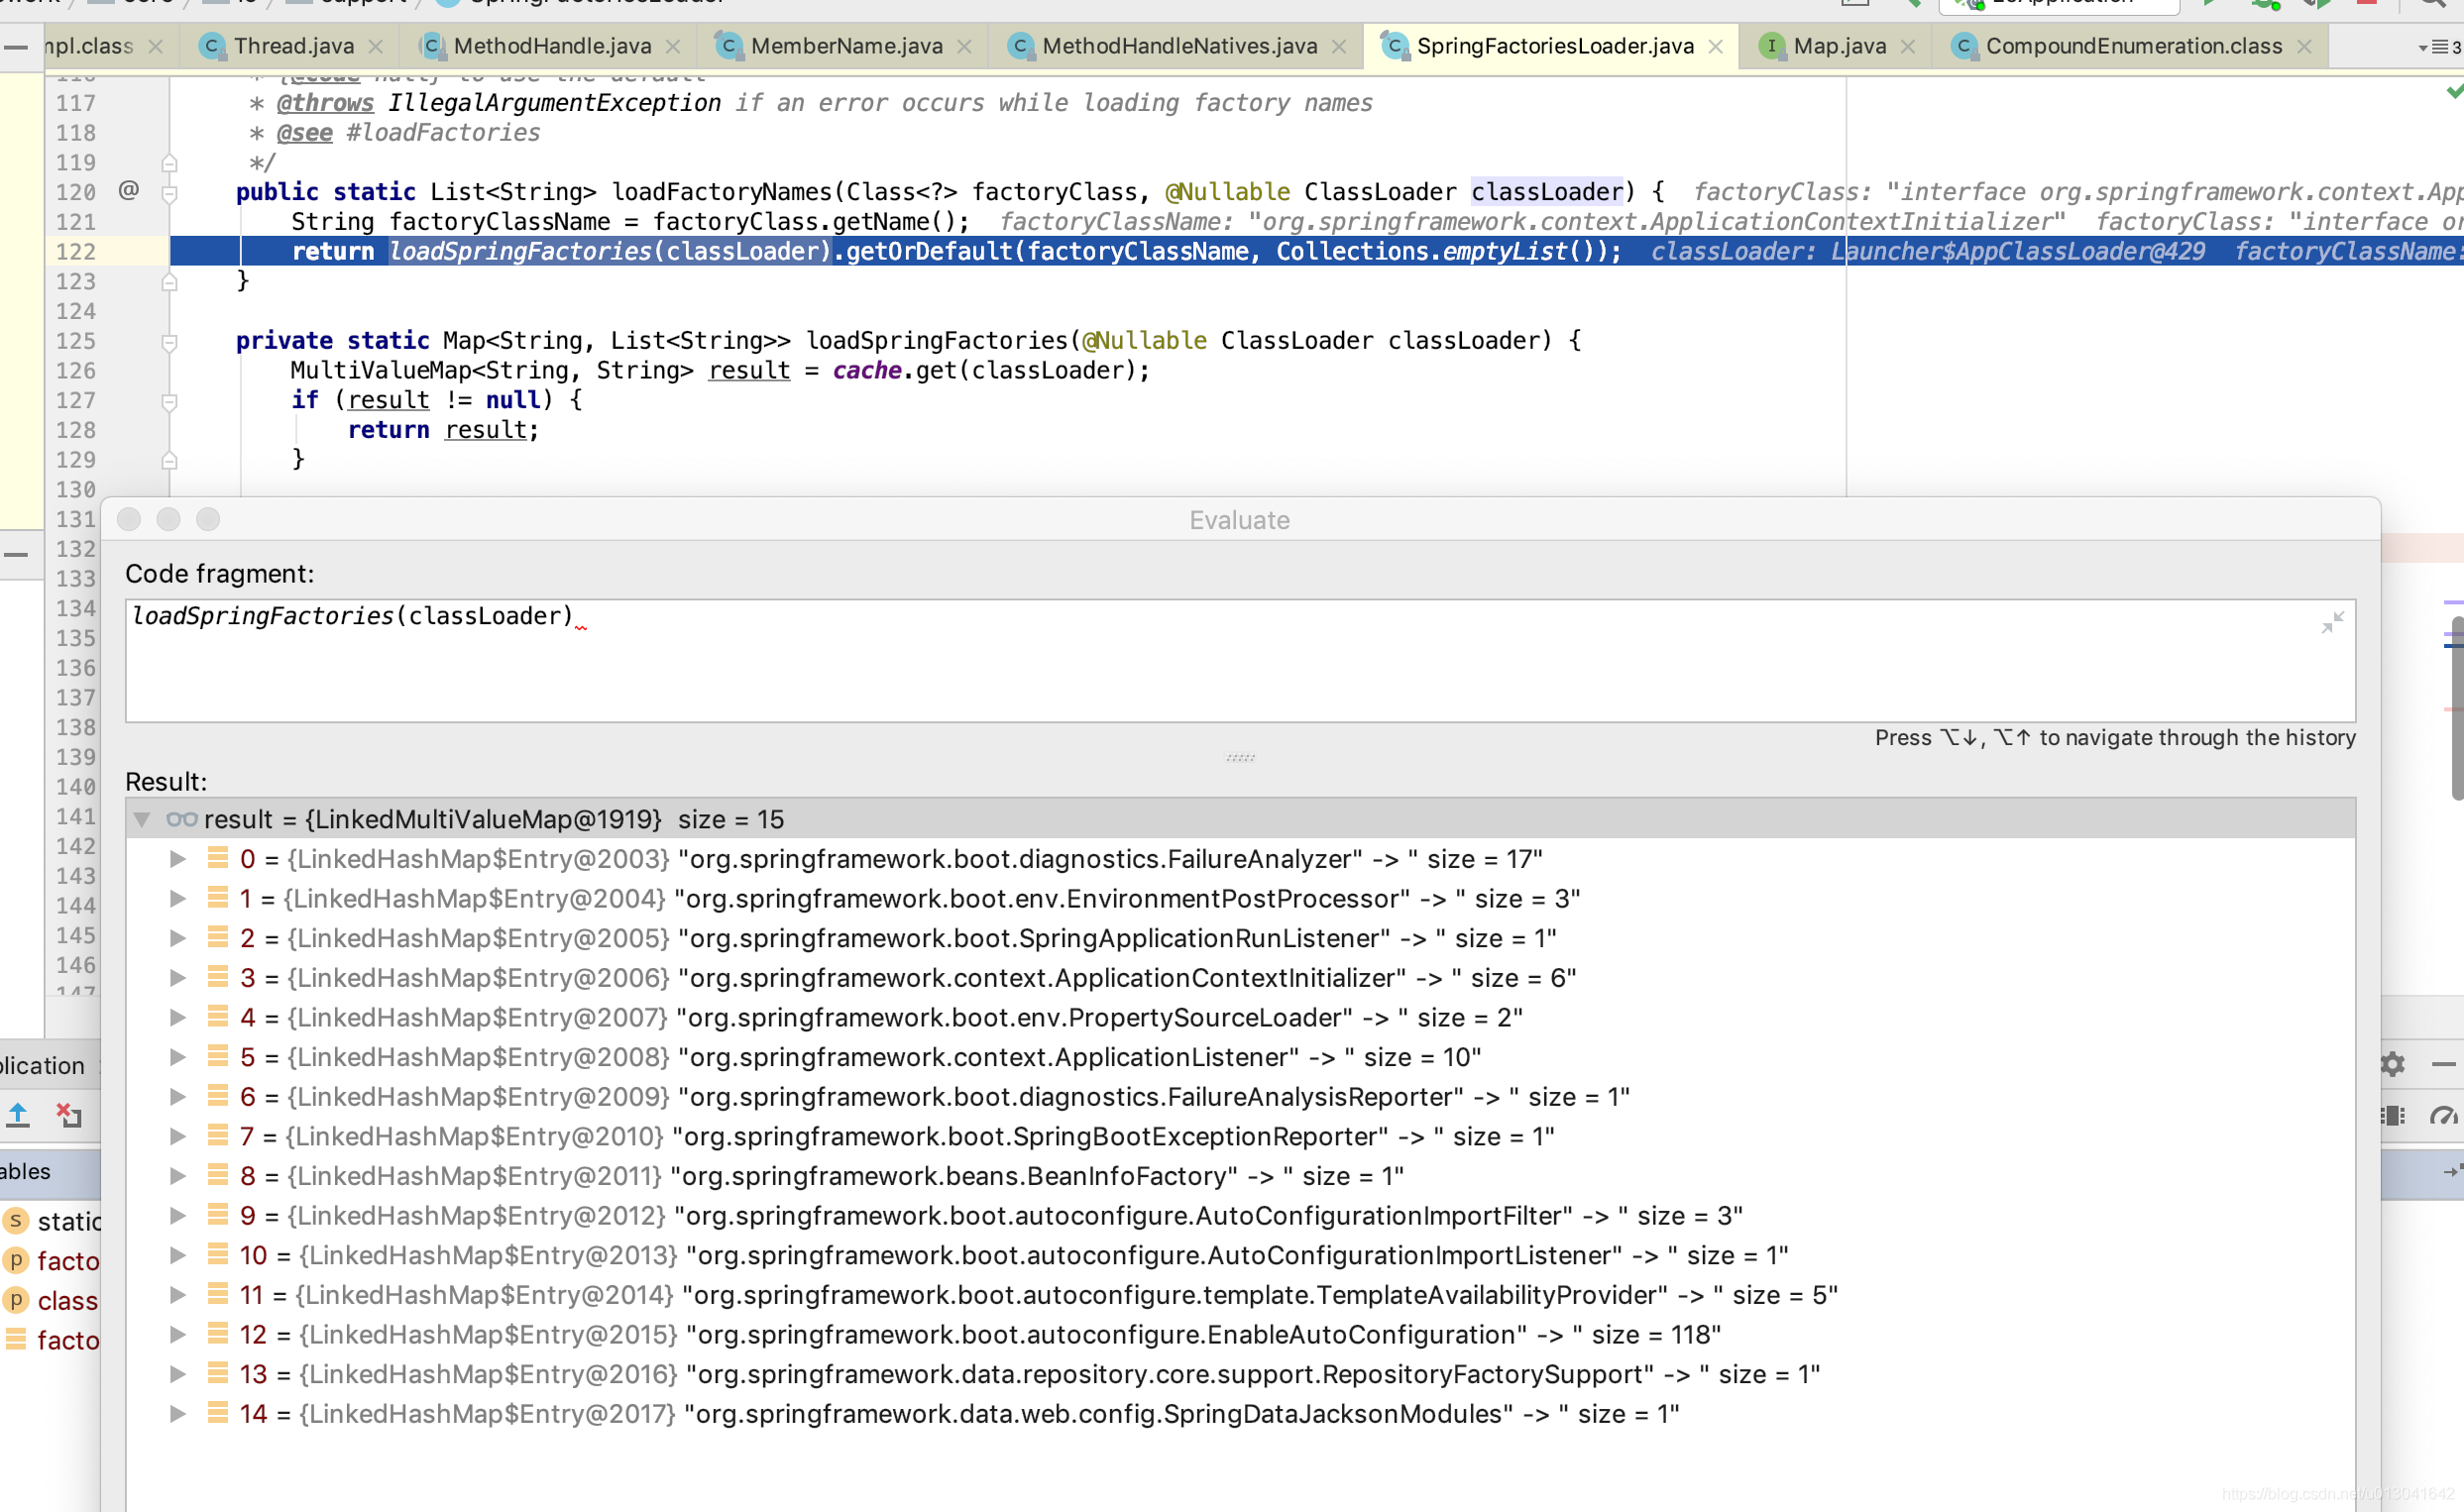Expand entry 6 FailureAnalysisReporter
Screen dimensions: 2464x1512
tap(177, 1097)
